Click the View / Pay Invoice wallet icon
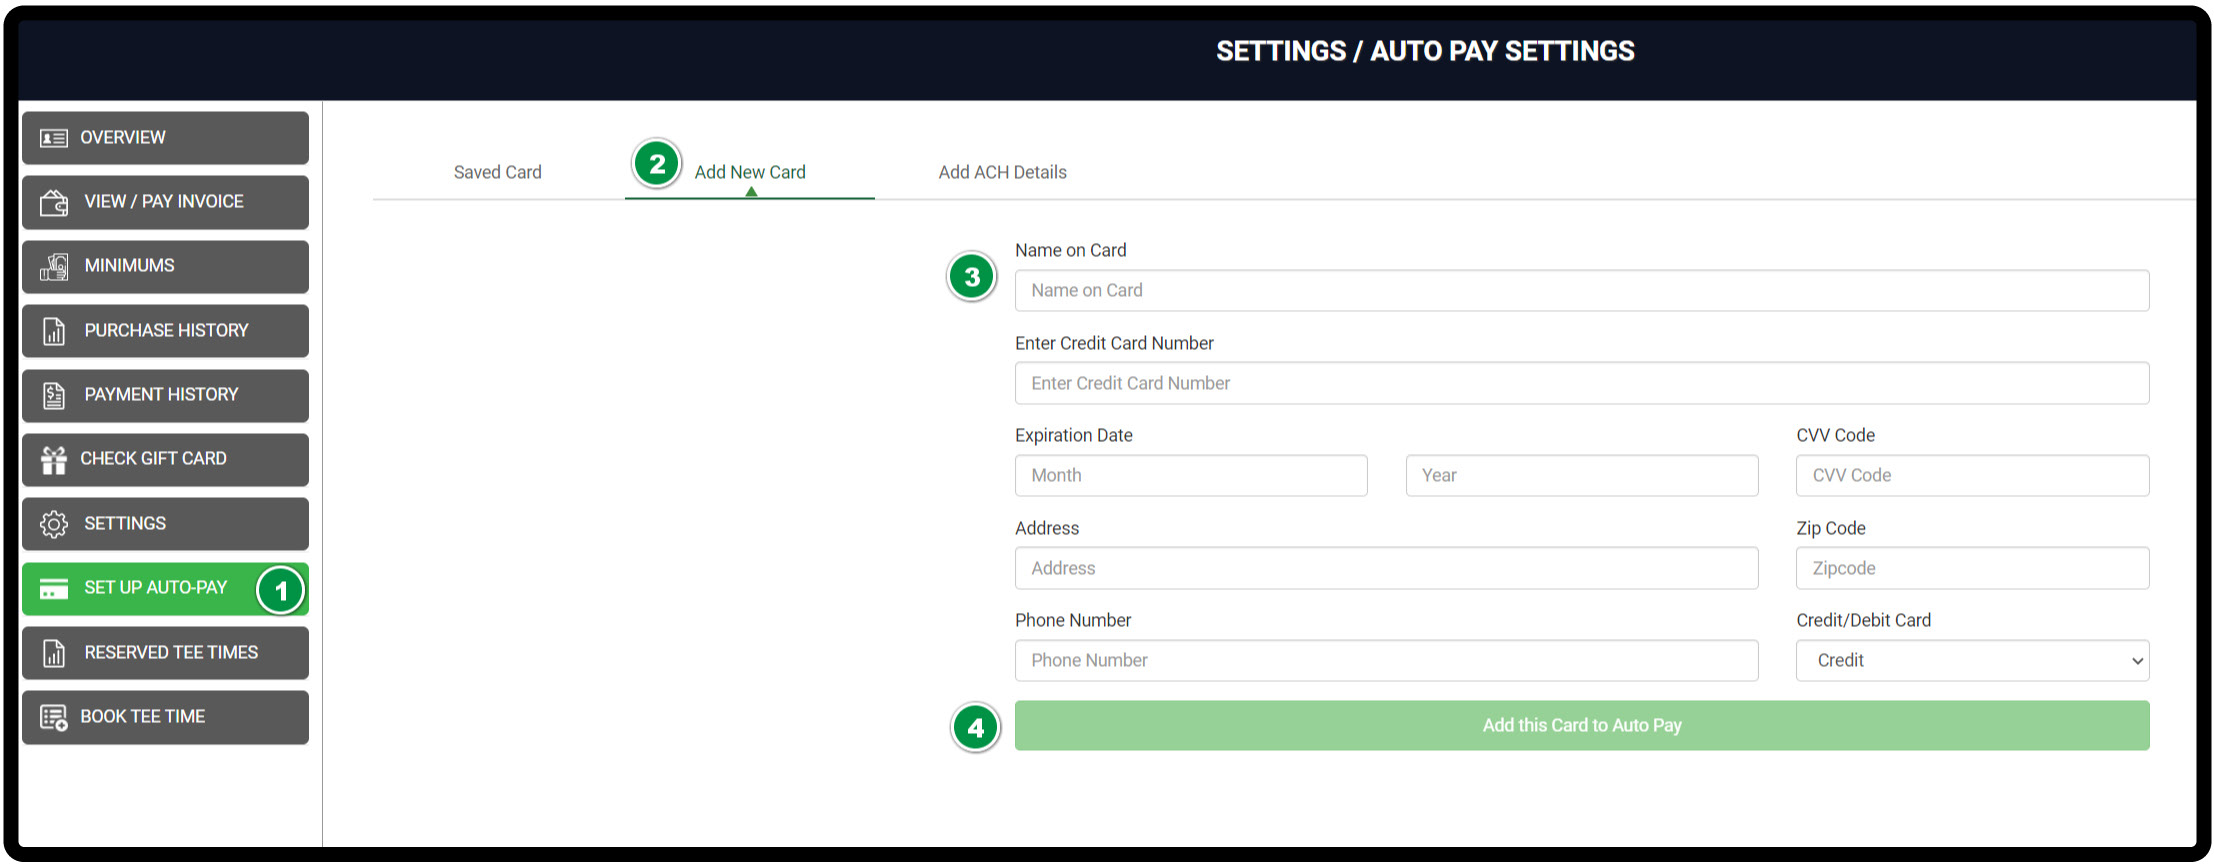This screenshot has width=2214, height=867. pos(54,203)
